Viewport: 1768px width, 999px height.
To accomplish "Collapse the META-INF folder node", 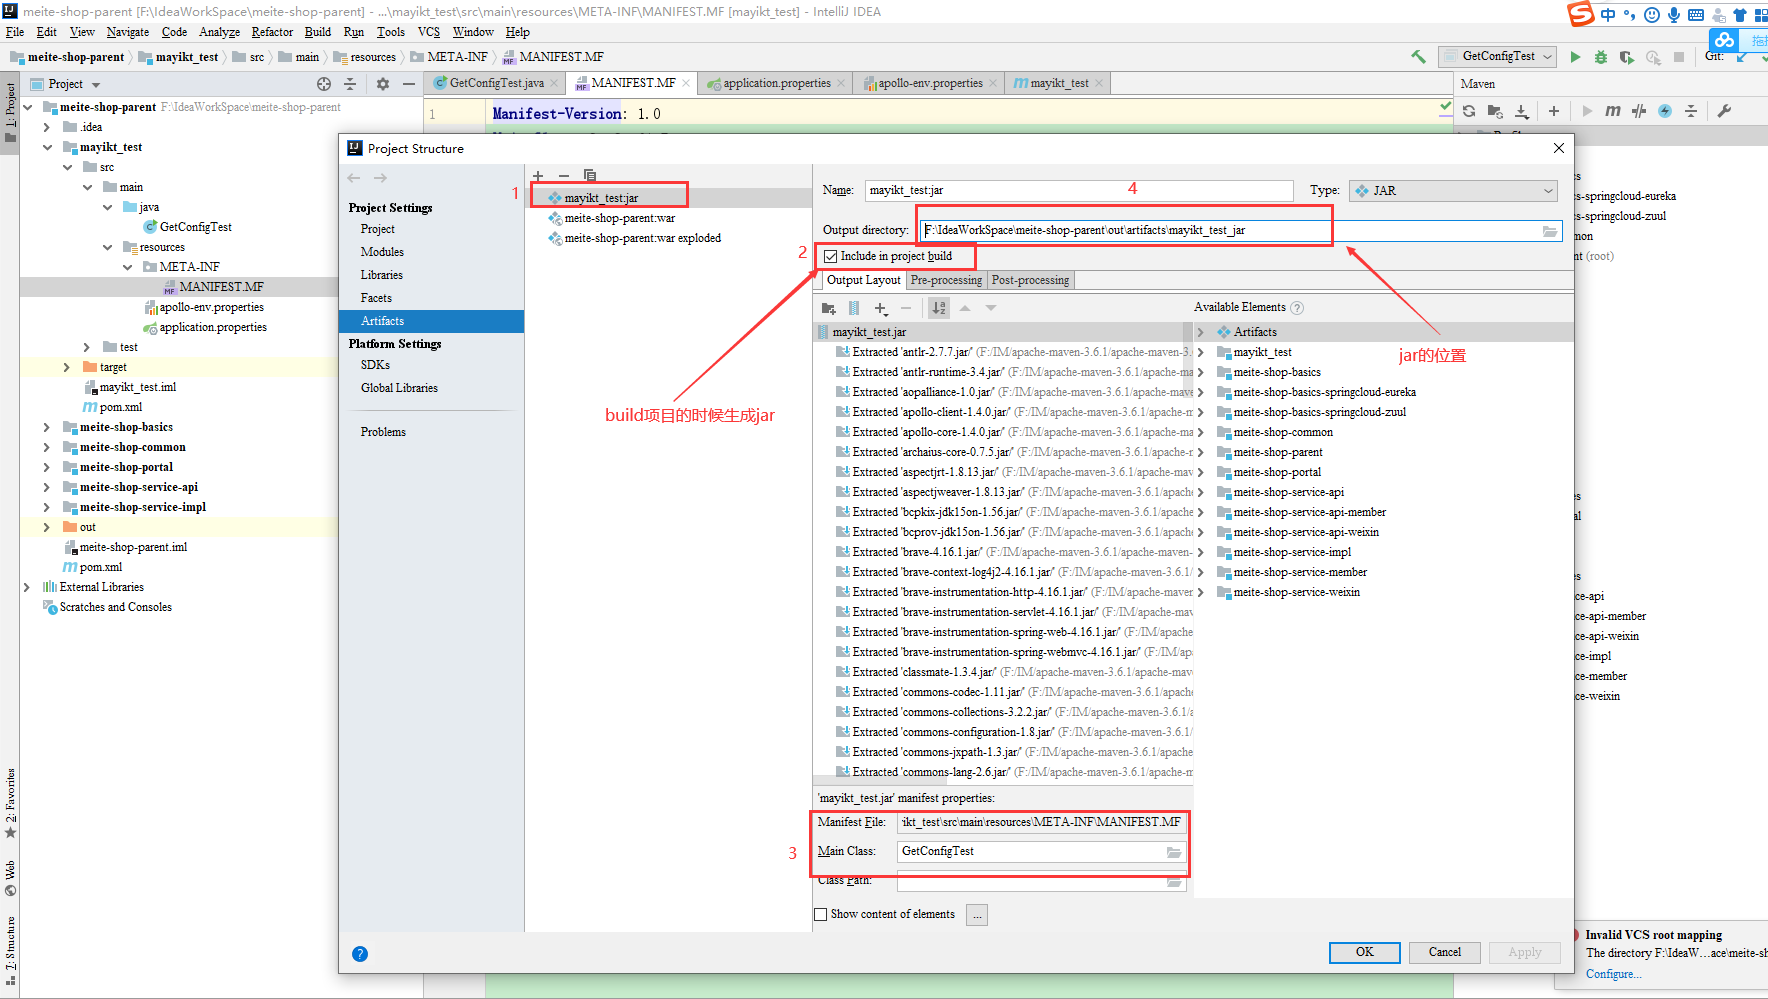I will (127, 267).
